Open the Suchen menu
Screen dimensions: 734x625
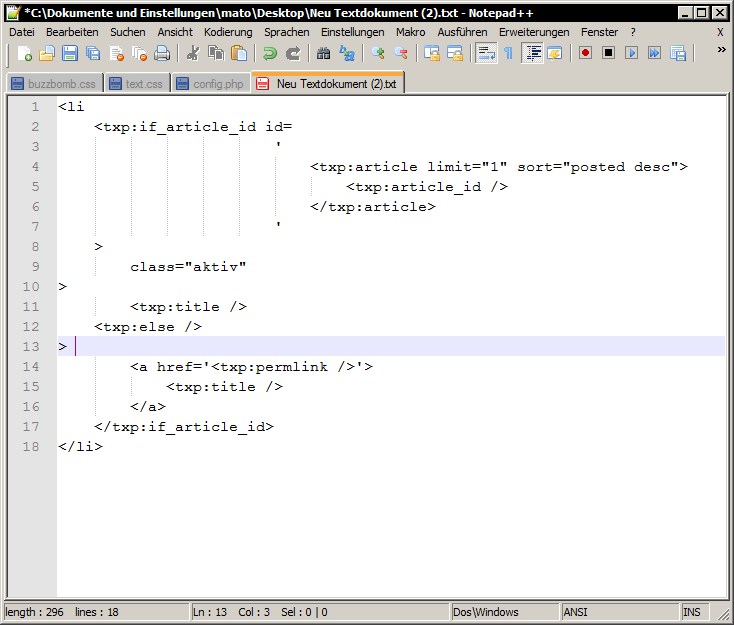tap(128, 32)
